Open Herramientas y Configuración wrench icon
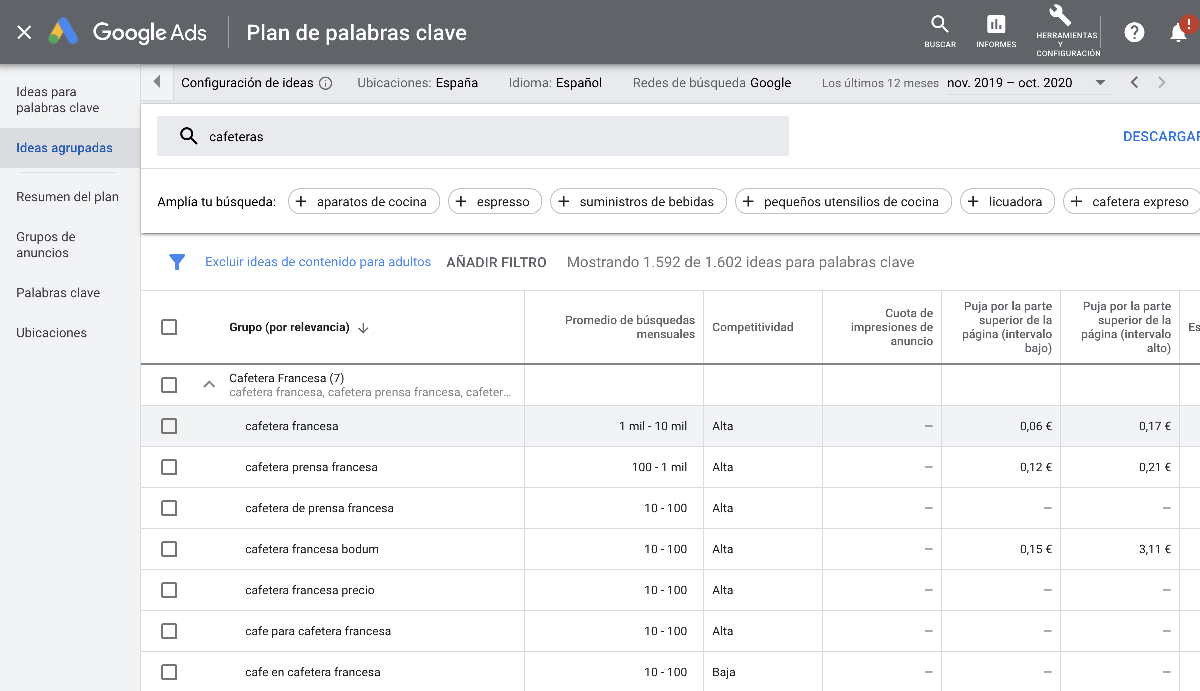This screenshot has width=1200, height=691. coord(1060,17)
